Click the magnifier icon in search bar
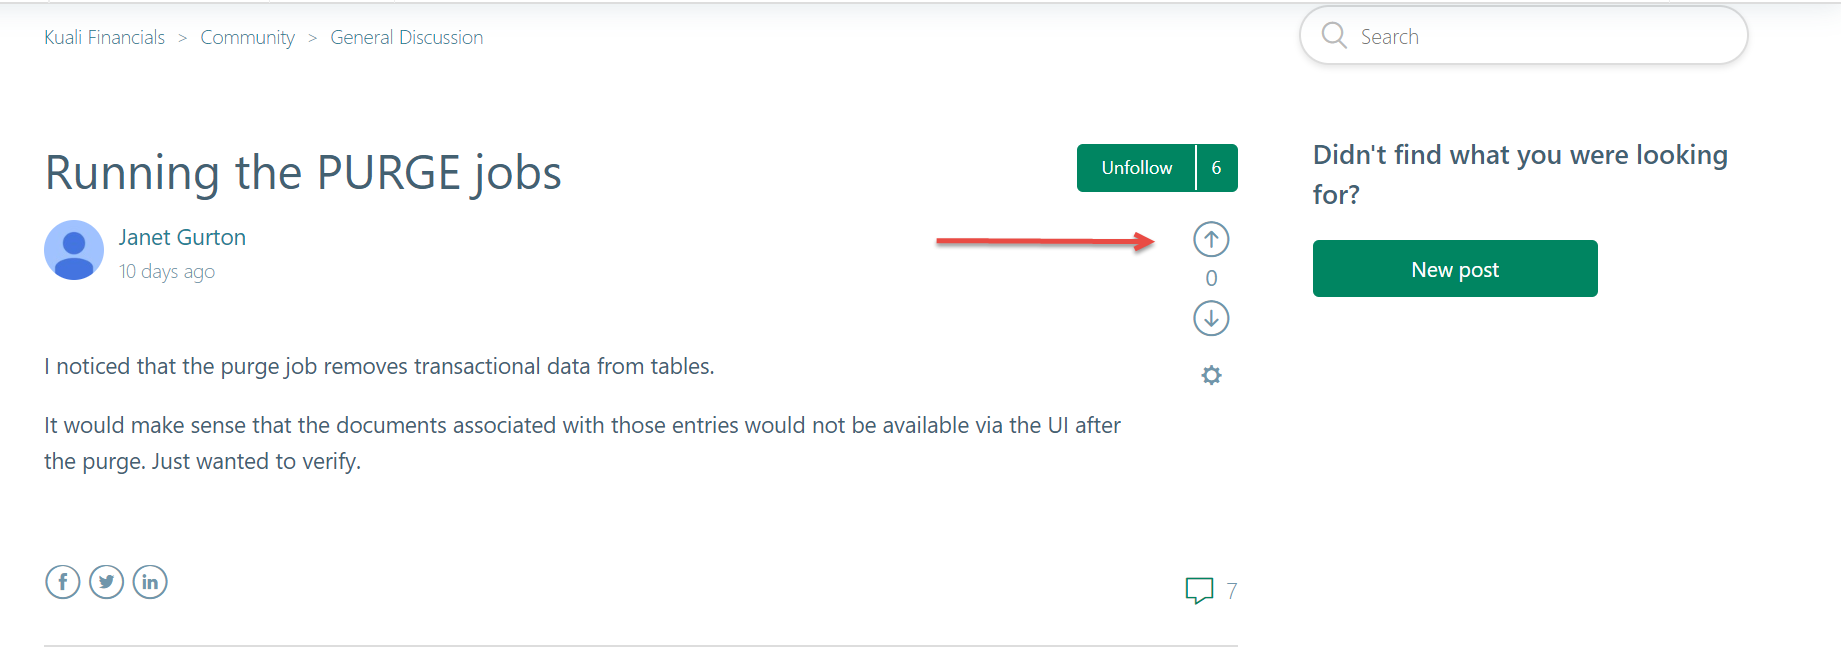This screenshot has width=1841, height=663. 1334,36
